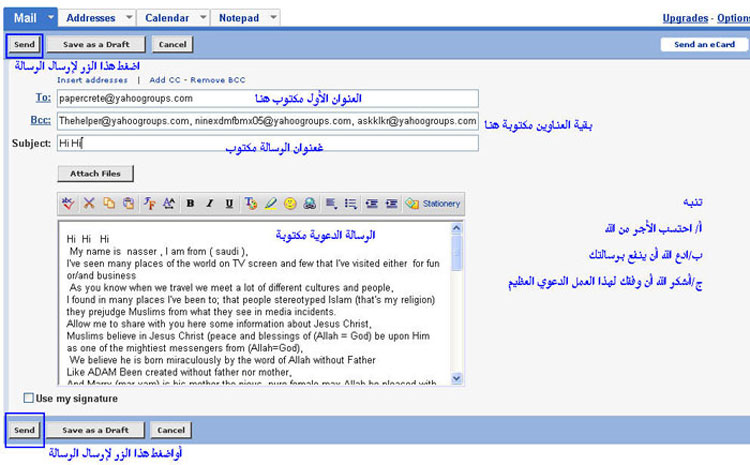Viewport: 750px width, 465px height.
Task: Open the Upgrades link
Action: click(x=685, y=18)
